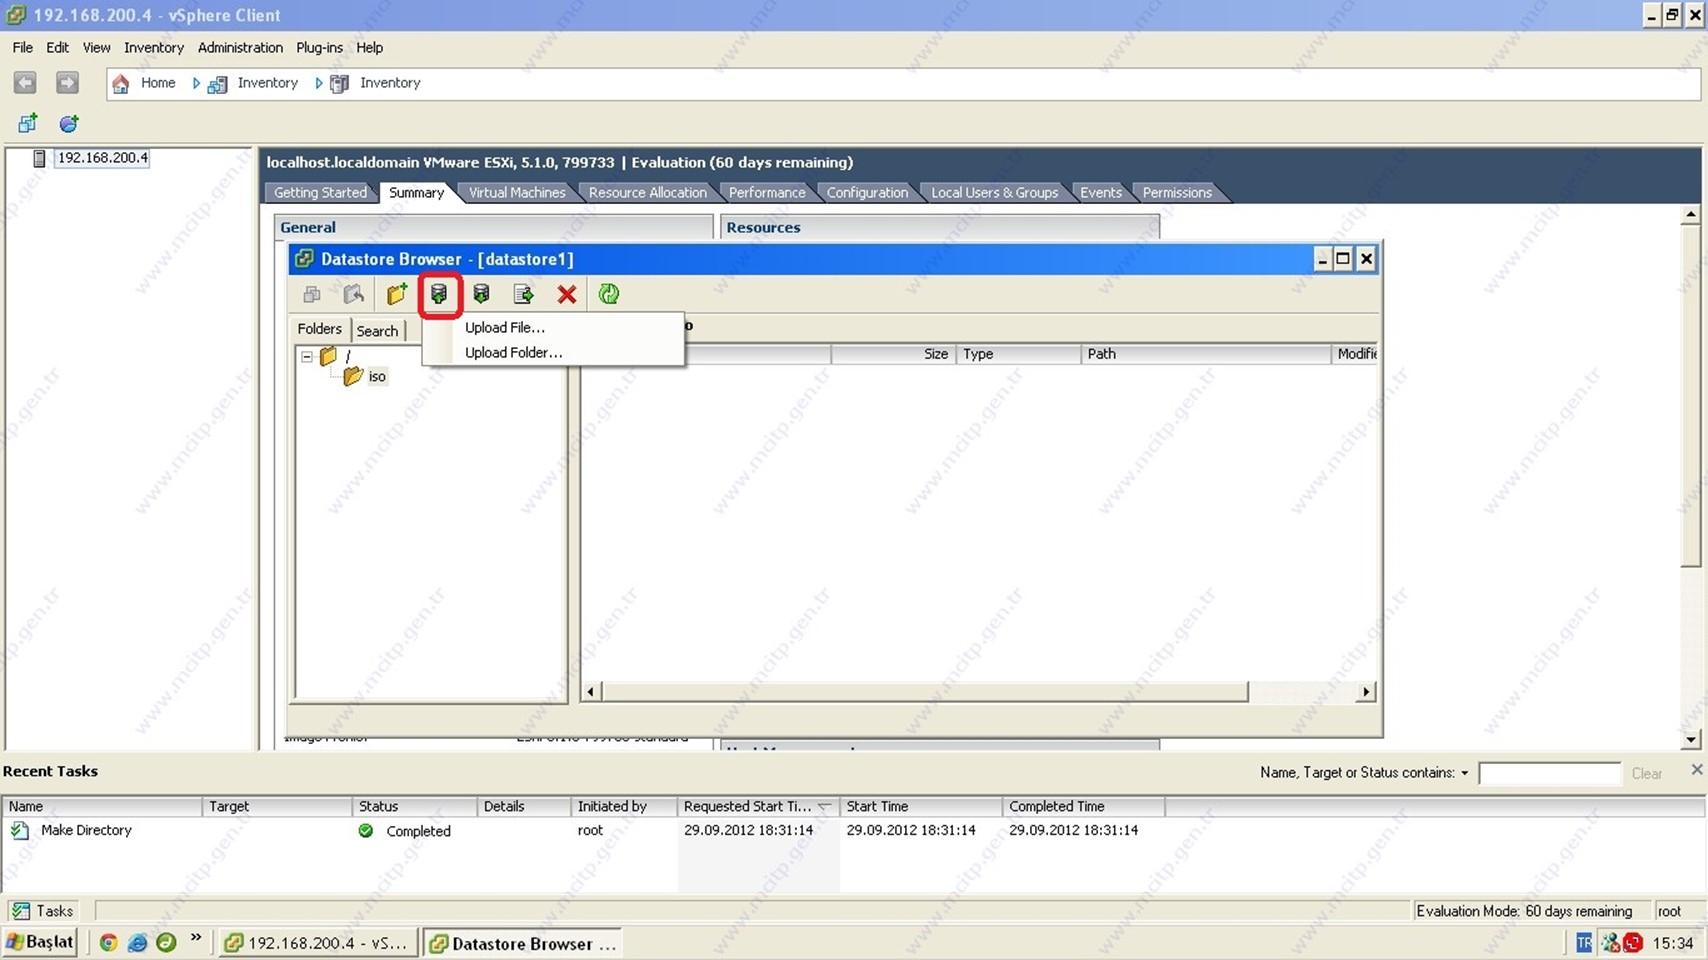Click the Tasks button in status bar
This screenshot has height=960, width=1708.
point(42,911)
